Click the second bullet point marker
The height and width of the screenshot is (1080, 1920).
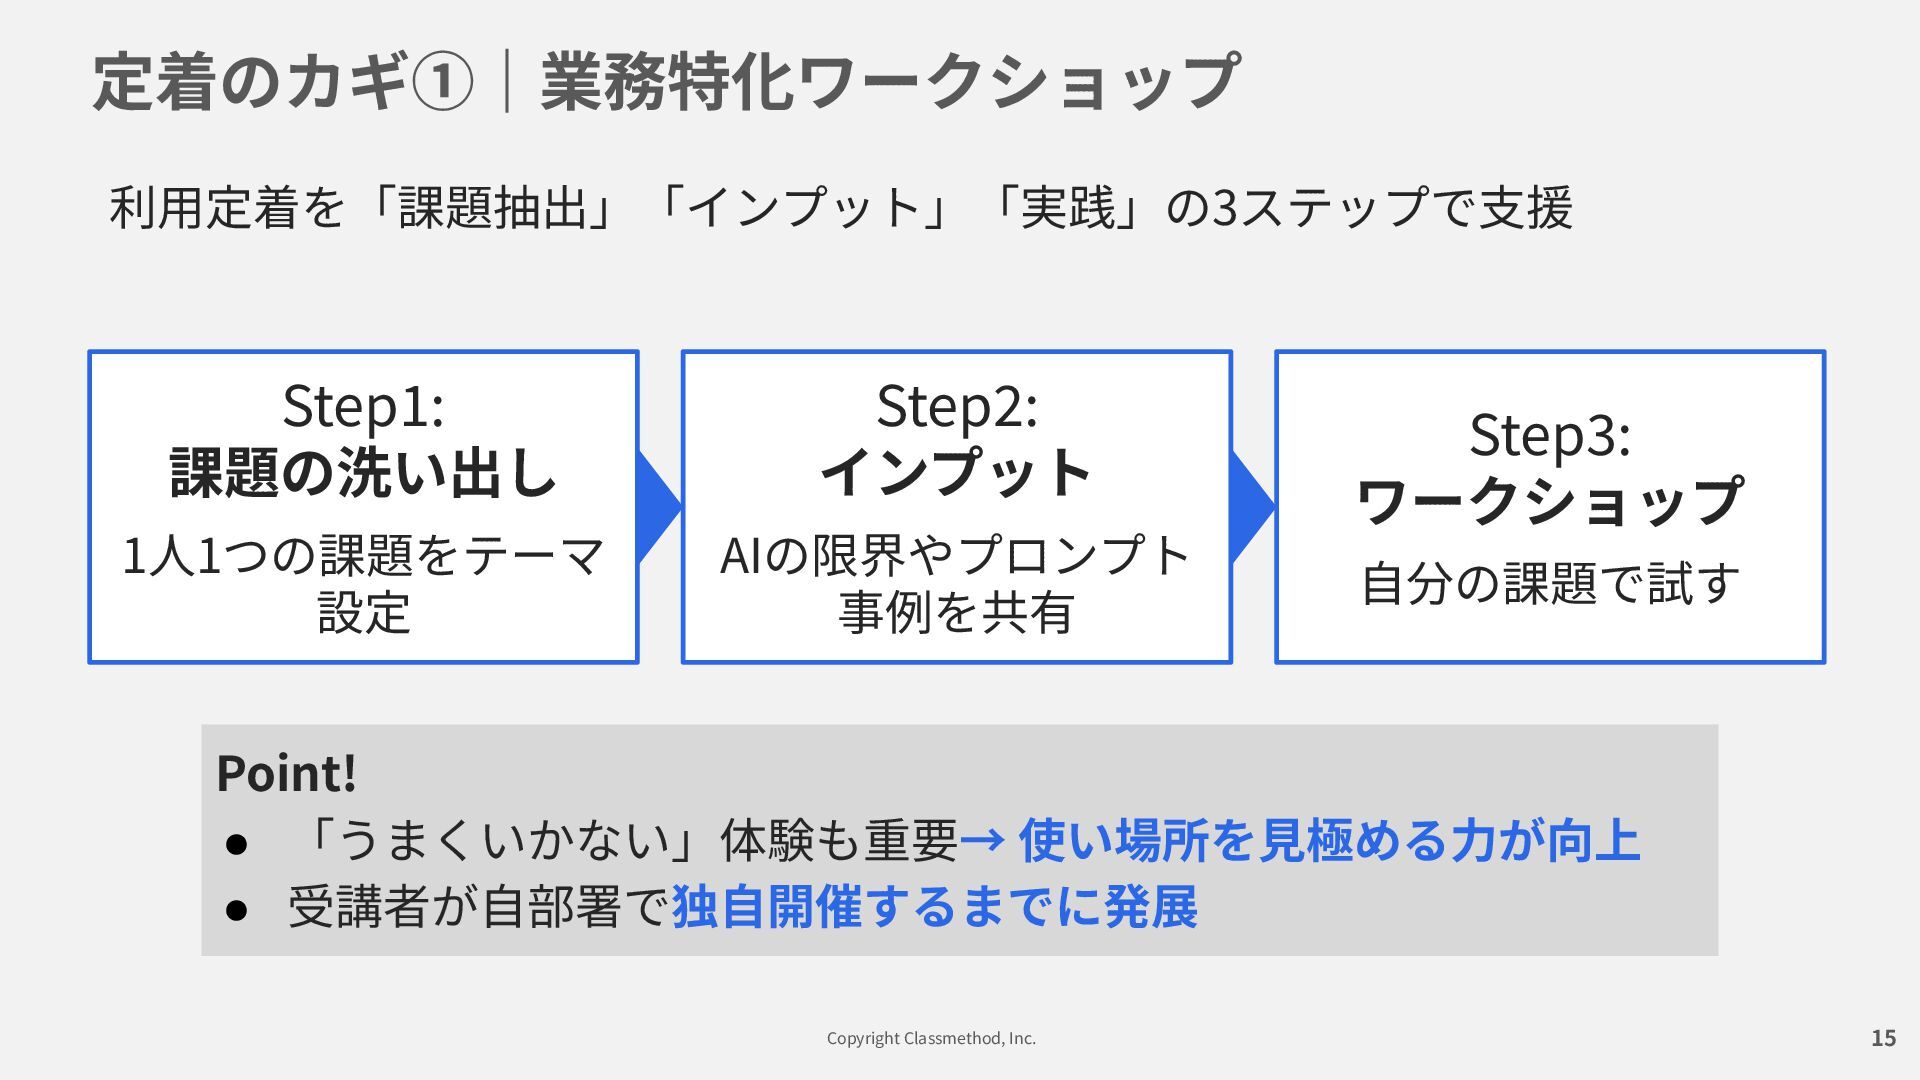point(236,910)
